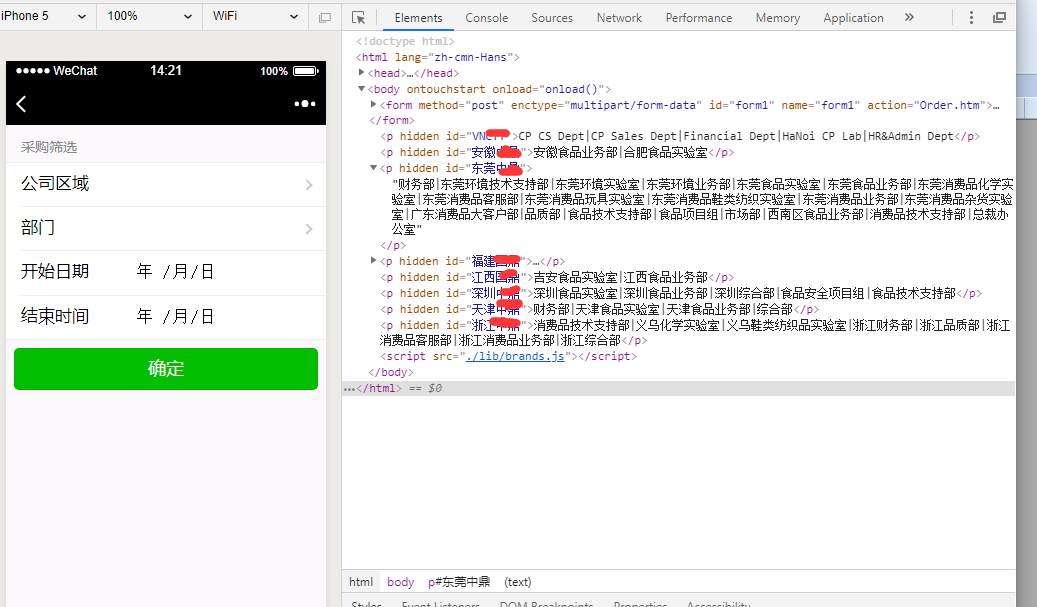Select body in the breadcrumb bar
1037x607 pixels.
[400, 582]
